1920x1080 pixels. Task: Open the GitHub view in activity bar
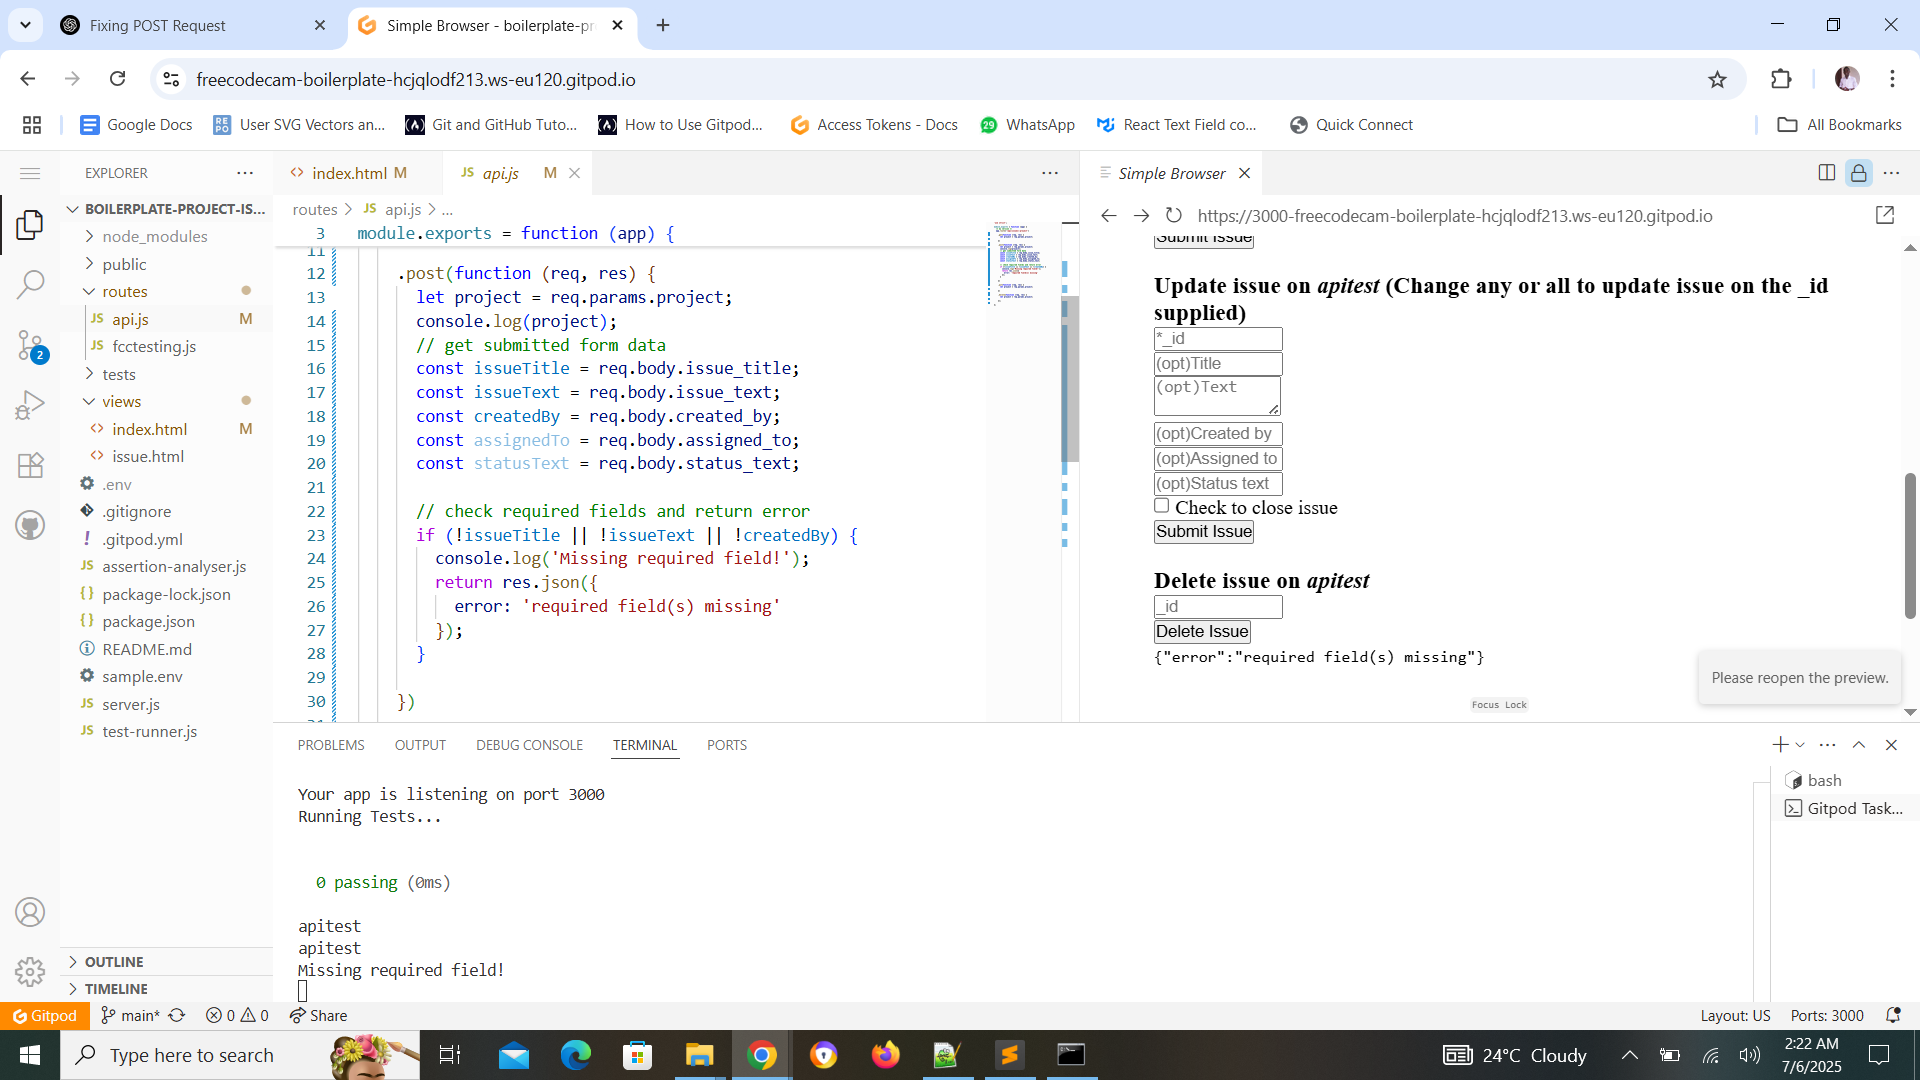(x=30, y=525)
